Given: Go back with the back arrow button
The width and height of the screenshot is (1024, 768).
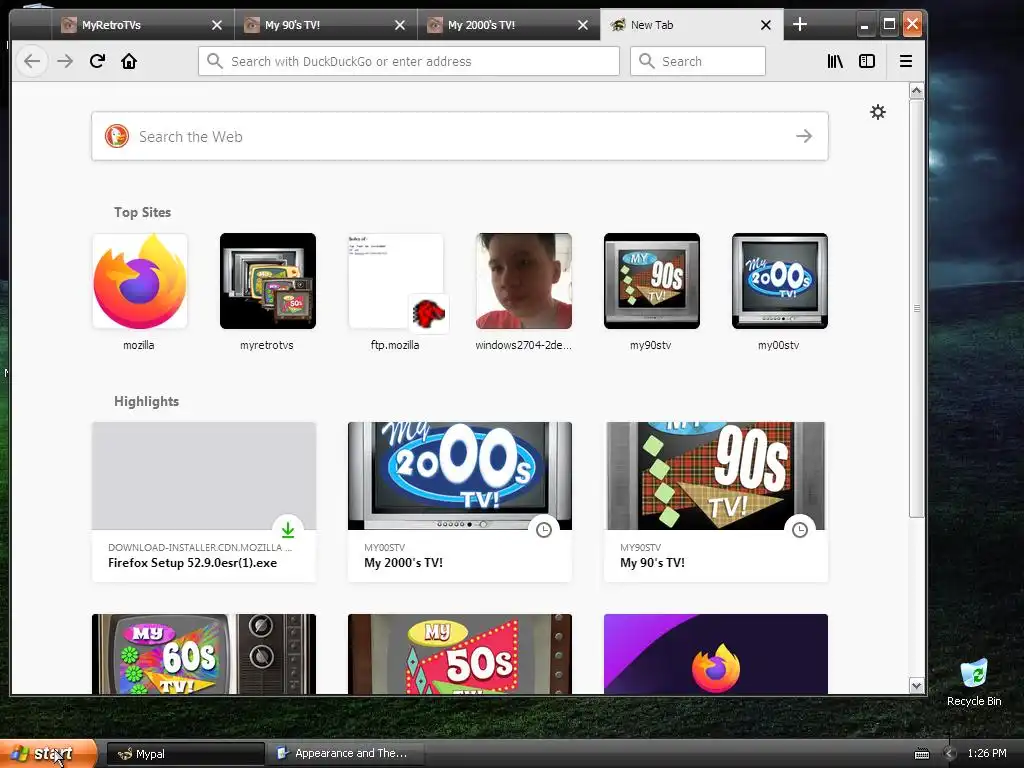Looking at the screenshot, I should click(32, 61).
